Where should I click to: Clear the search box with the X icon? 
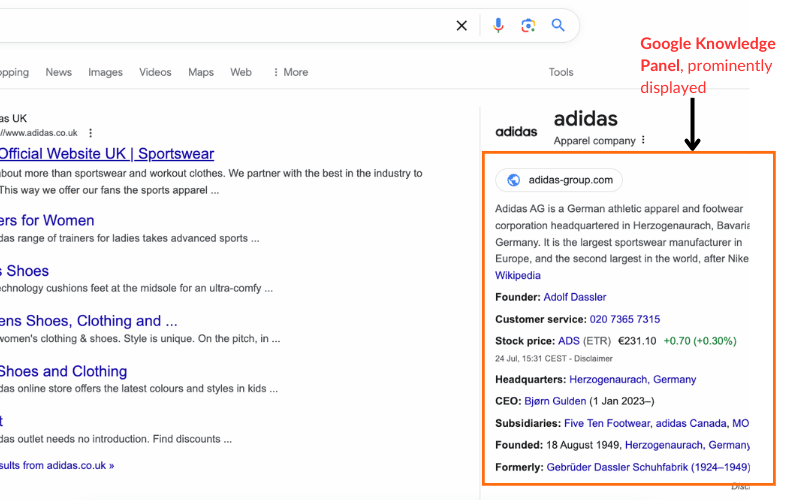[x=461, y=26]
